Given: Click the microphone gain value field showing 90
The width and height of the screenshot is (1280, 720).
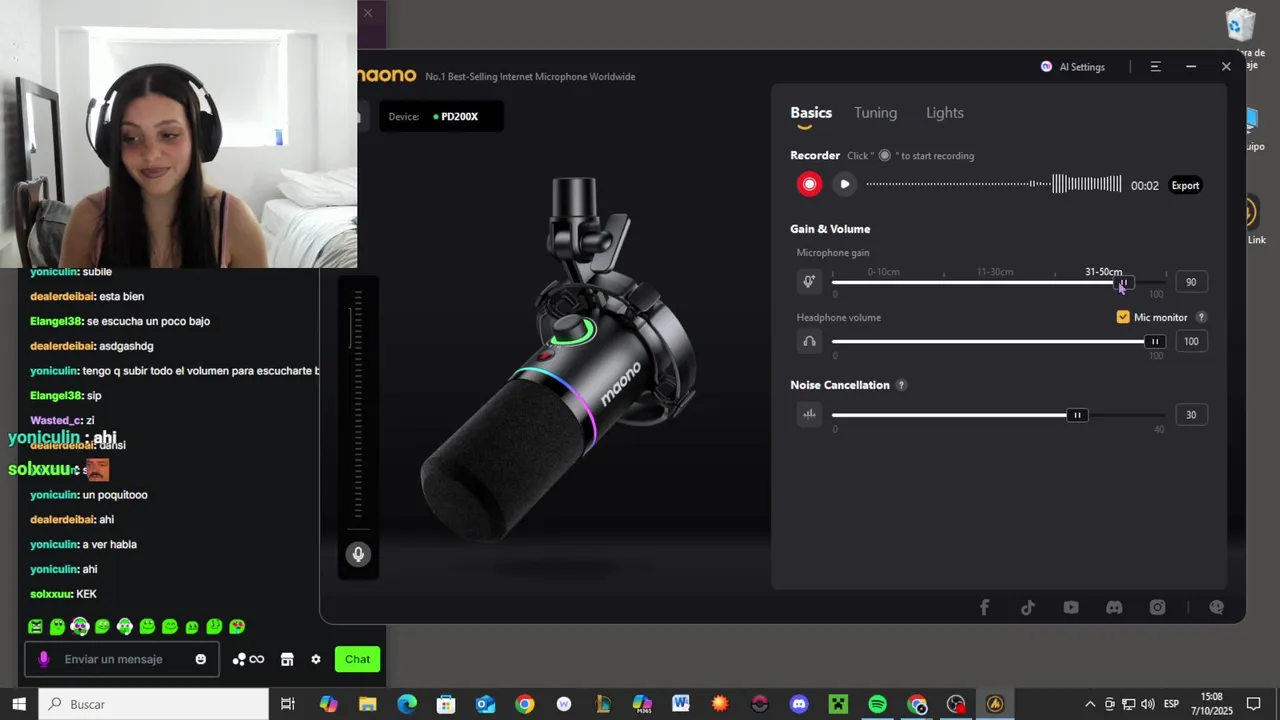Looking at the screenshot, I should tap(1190, 282).
